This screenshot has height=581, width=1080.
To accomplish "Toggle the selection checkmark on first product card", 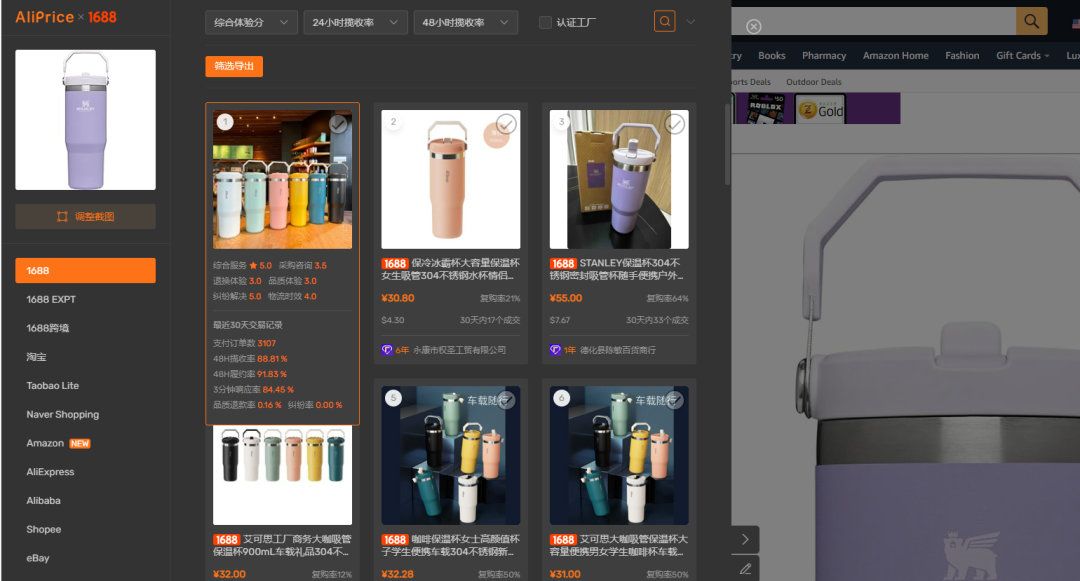I will 338,124.
